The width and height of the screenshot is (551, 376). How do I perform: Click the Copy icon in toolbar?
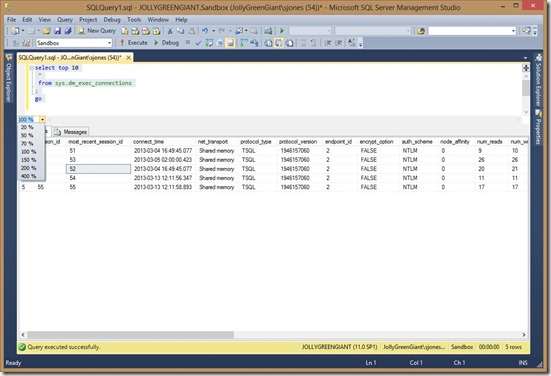tap(180, 31)
